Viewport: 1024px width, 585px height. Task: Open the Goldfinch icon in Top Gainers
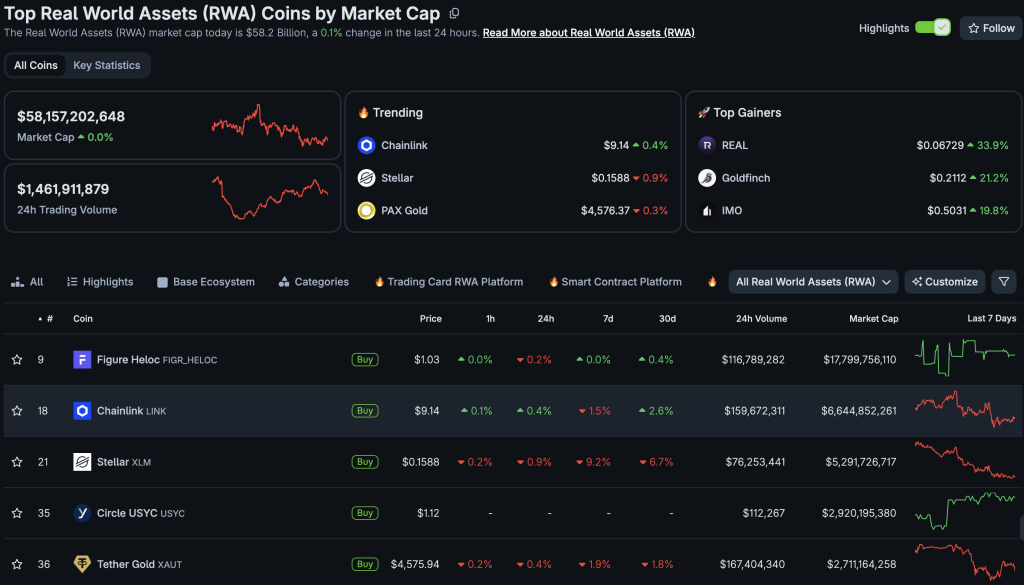pos(707,178)
